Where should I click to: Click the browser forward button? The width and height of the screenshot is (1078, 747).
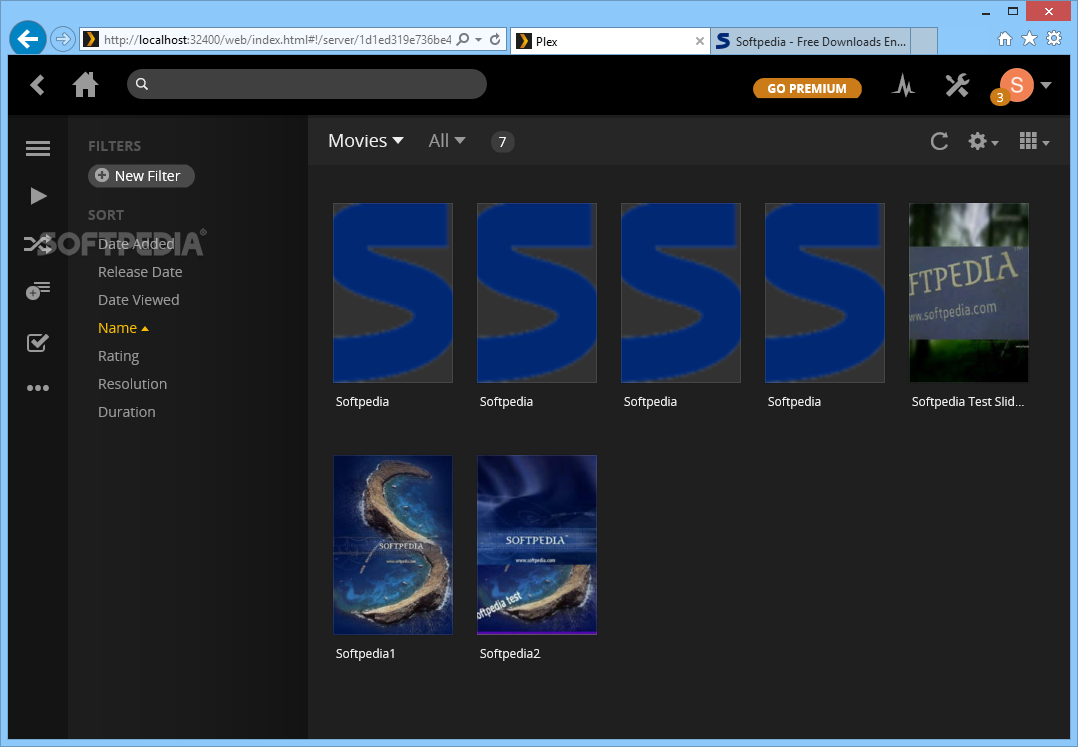63,39
